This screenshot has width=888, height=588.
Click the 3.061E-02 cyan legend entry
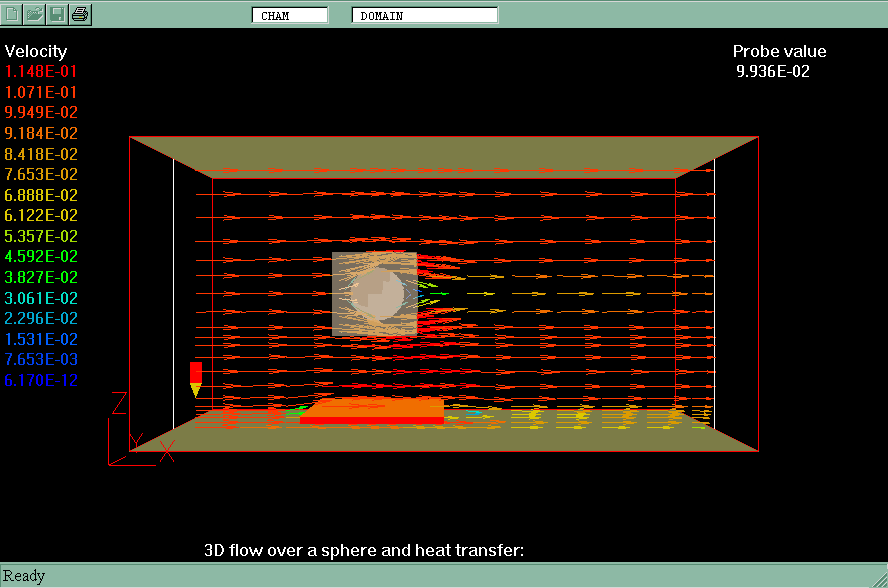coord(41,298)
